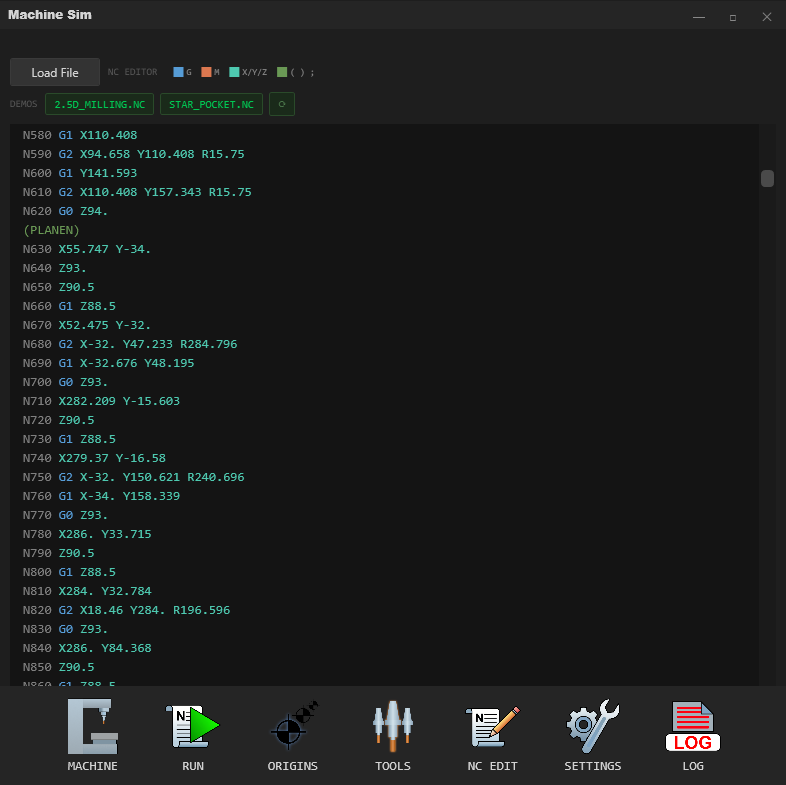Click line N850 Z90.5
The height and width of the screenshot is (785, 786).
click(58, 668)
